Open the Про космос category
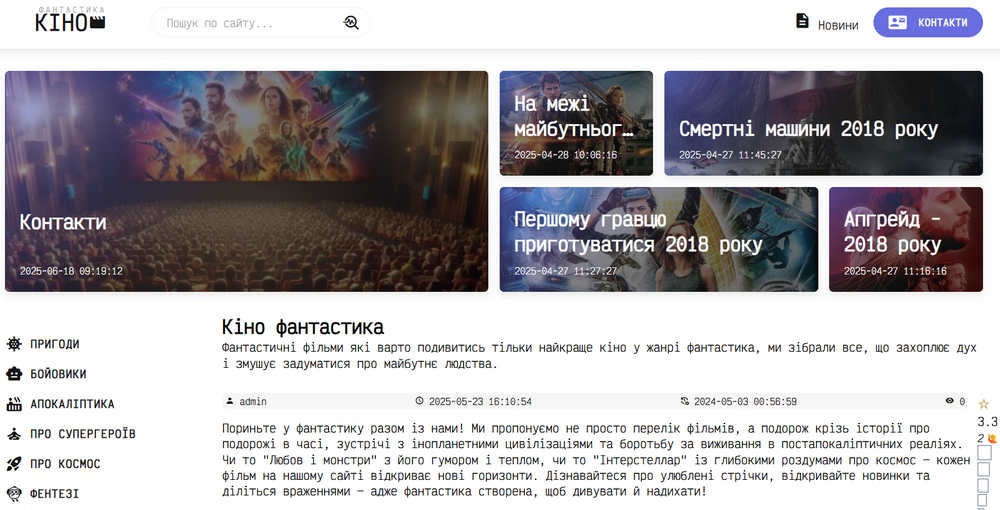 65,463
